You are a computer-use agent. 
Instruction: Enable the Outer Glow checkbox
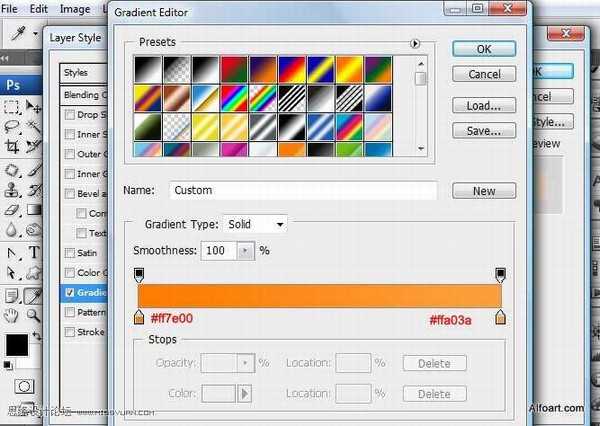click(x=70, y=154)
